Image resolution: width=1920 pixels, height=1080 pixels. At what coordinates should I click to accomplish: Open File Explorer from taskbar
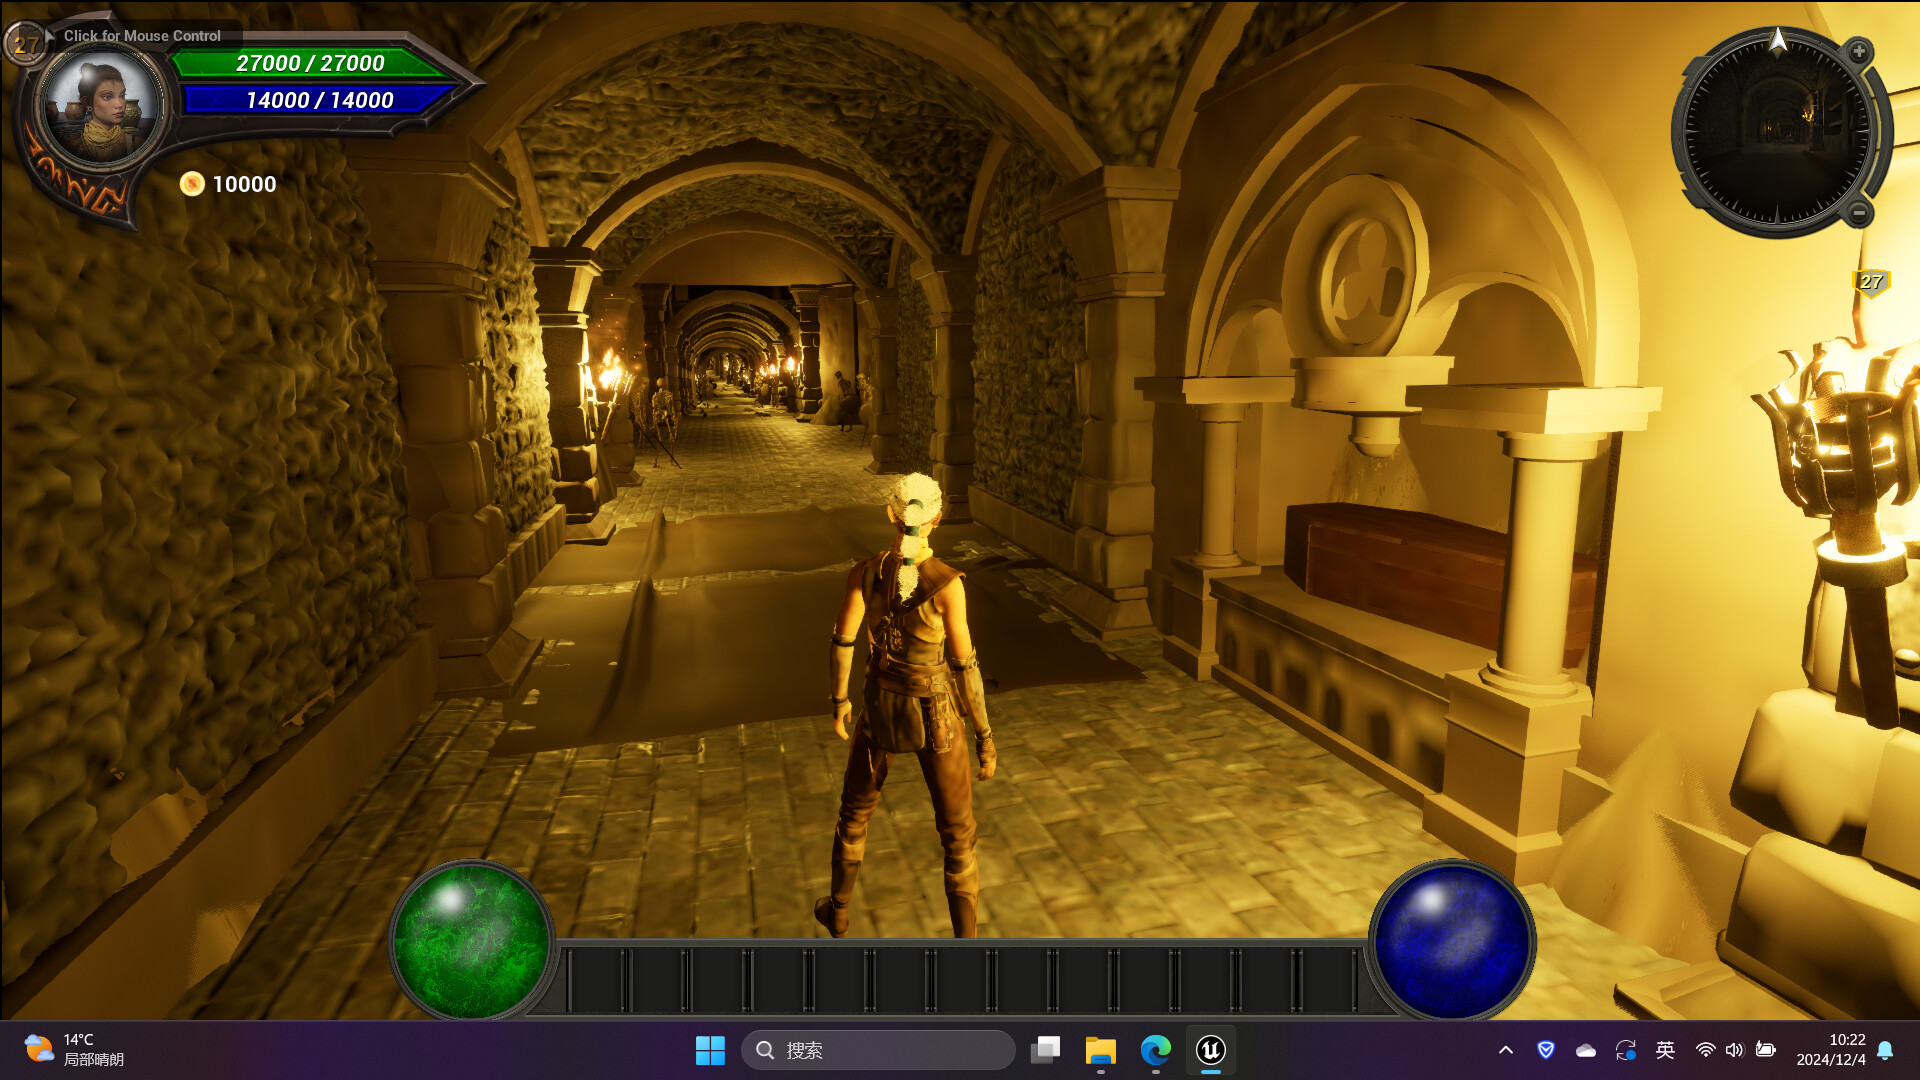point(1101,1050)
